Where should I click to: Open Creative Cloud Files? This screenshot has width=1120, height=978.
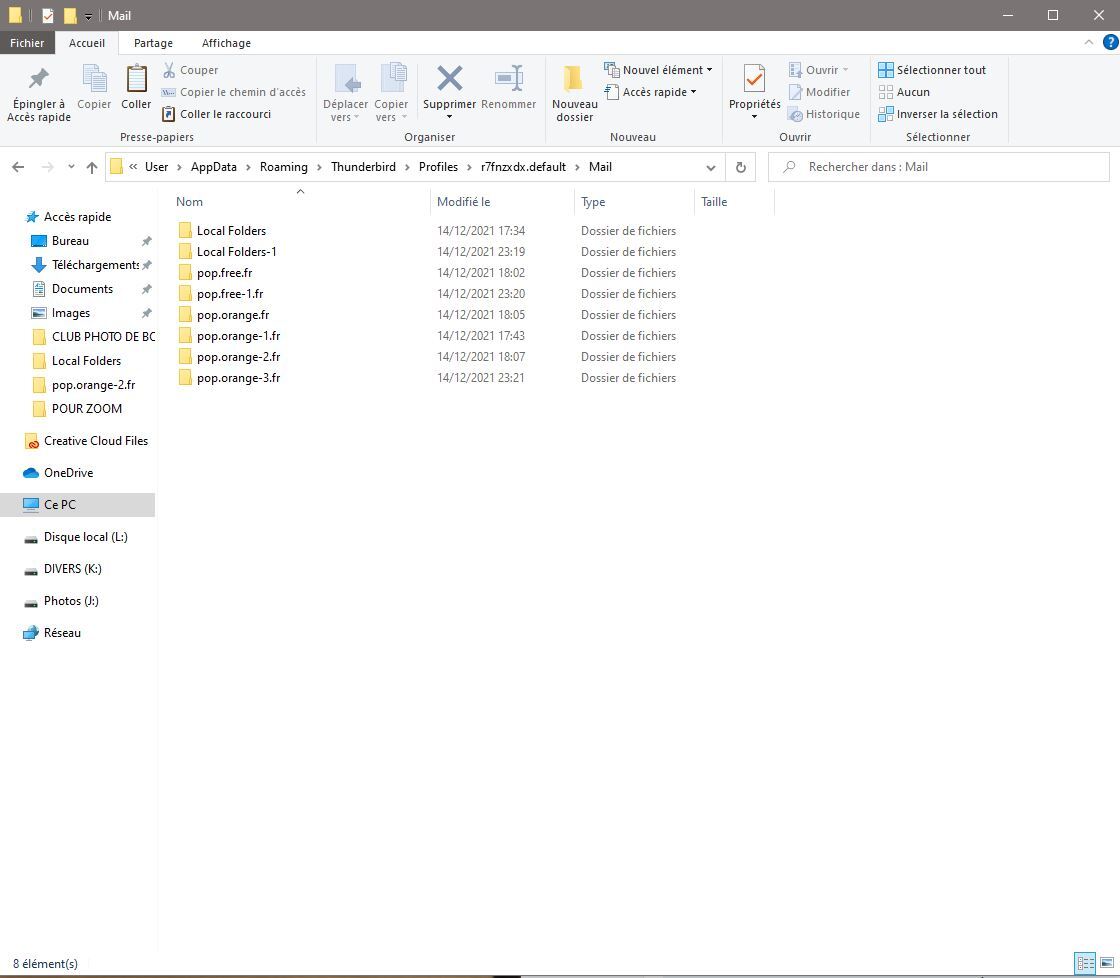coord(96,441)
